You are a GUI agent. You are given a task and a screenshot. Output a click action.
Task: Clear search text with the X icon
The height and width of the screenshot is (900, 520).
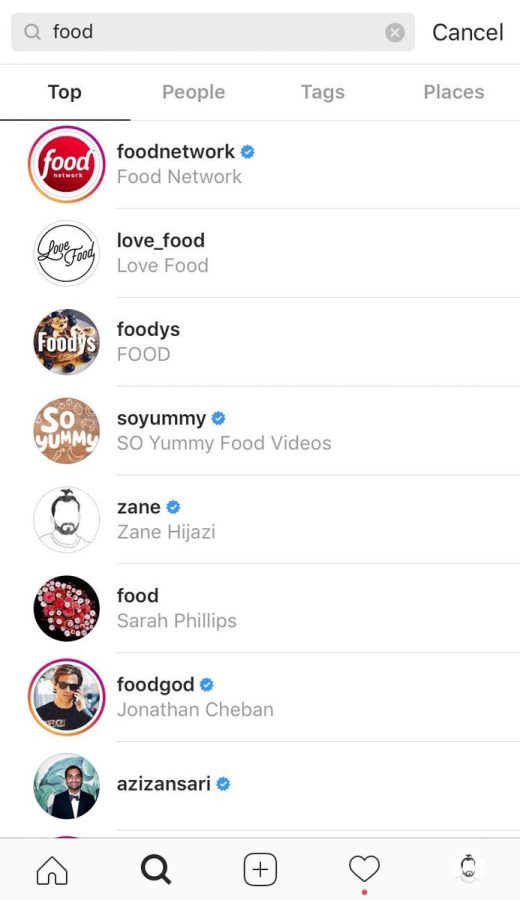click(395, 33)
